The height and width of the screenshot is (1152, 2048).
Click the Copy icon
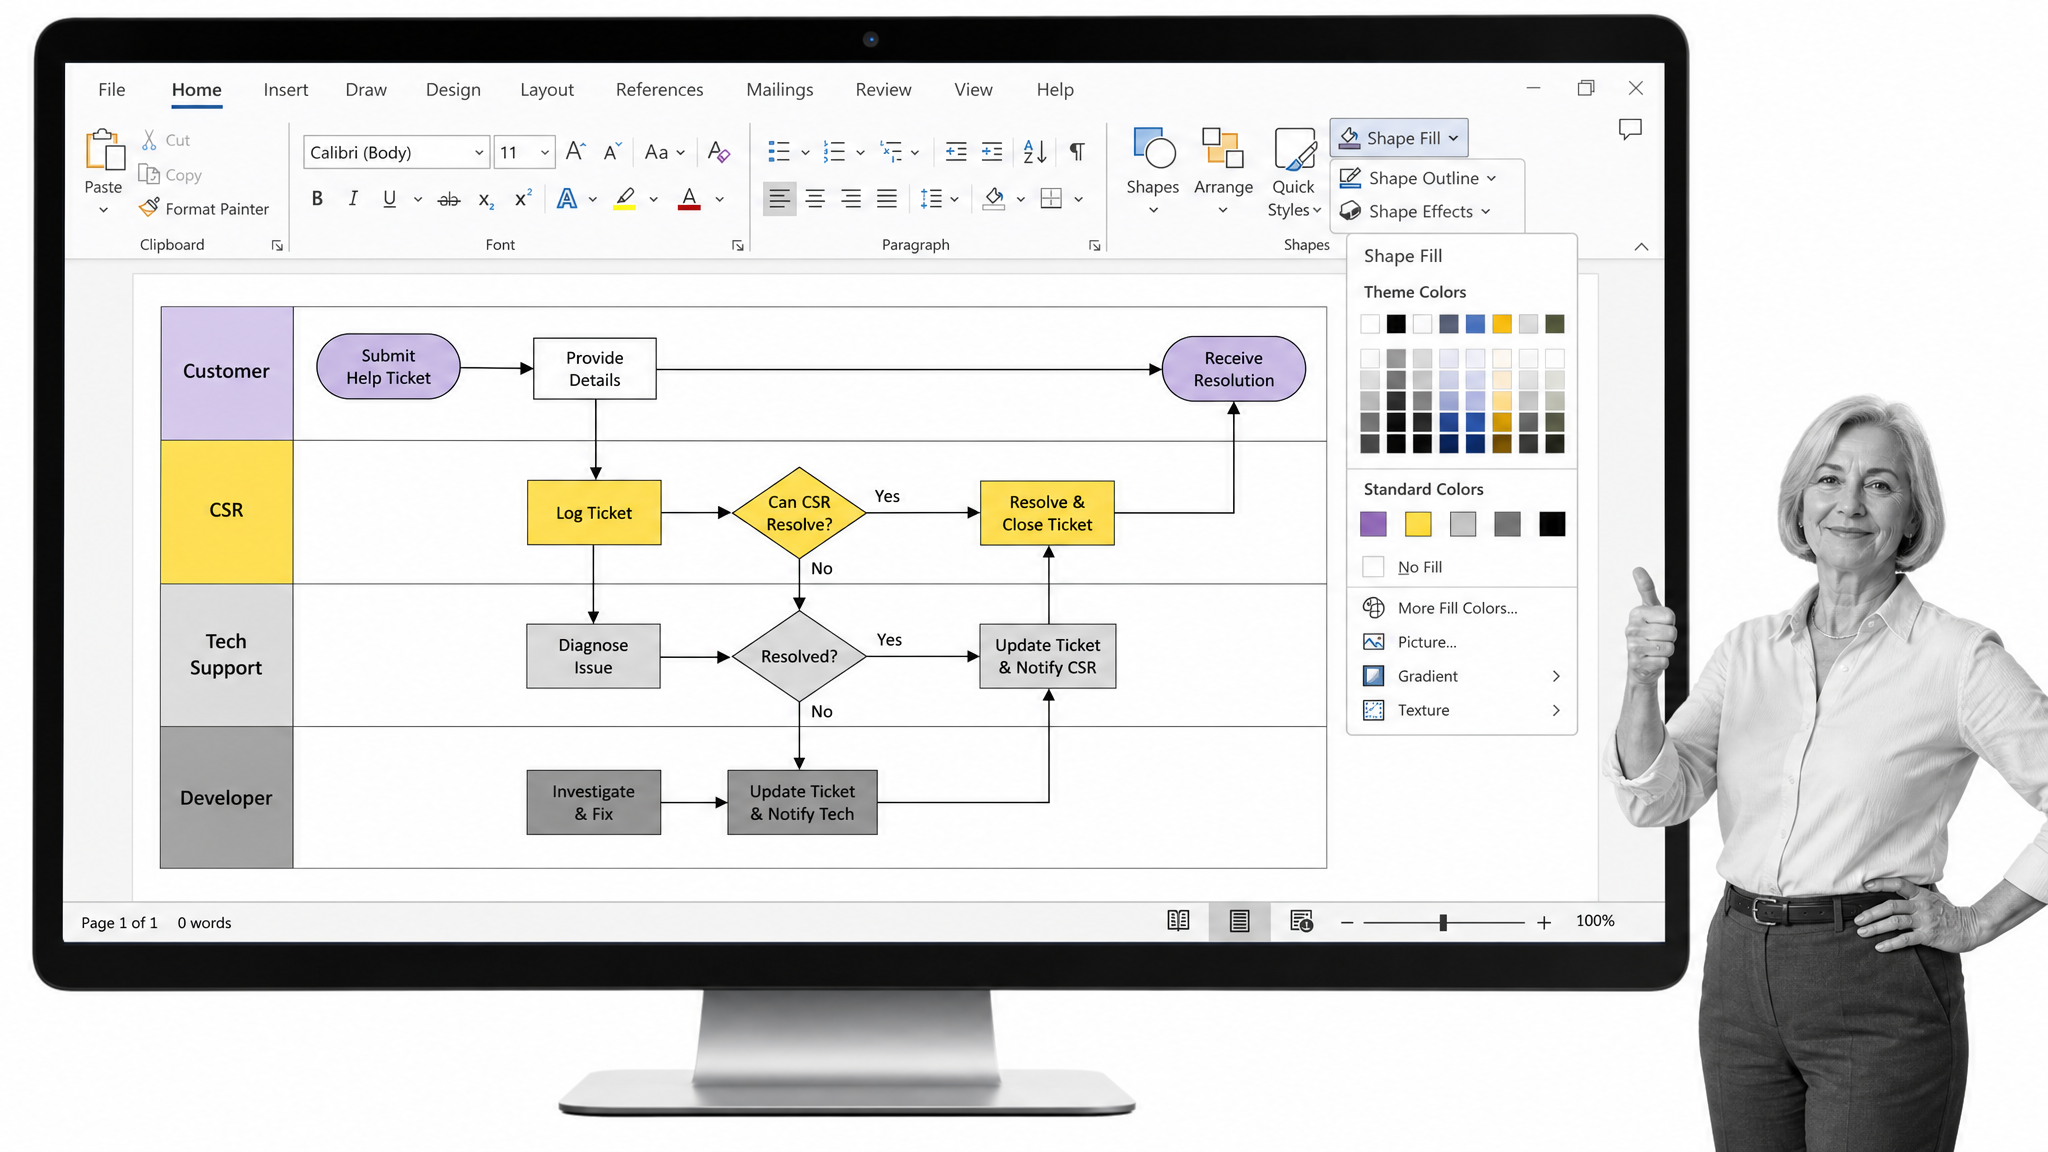pyautogui.click(x=149, y=174)
